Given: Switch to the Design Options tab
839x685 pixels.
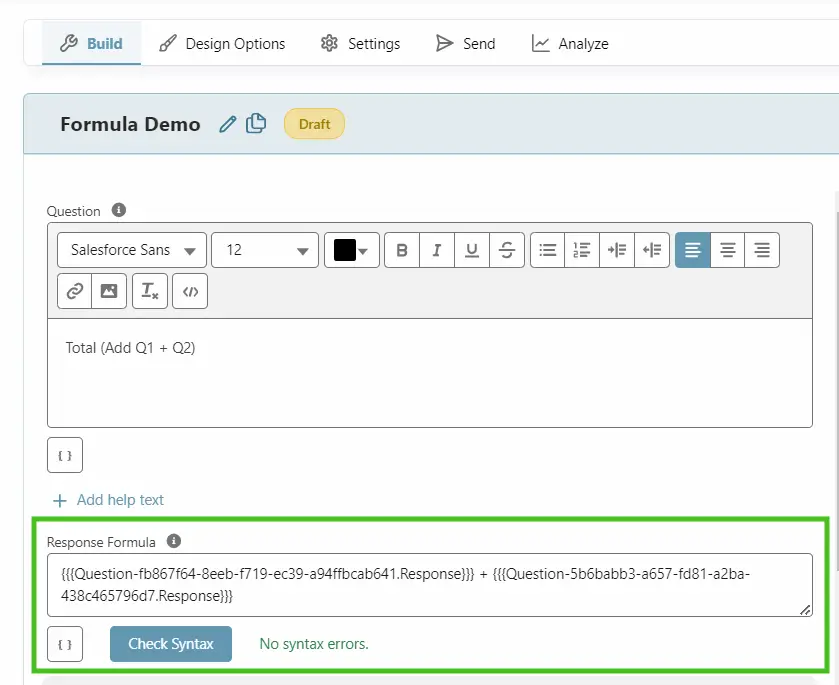Looking at the screenshot, I should (x=222, y=43).
